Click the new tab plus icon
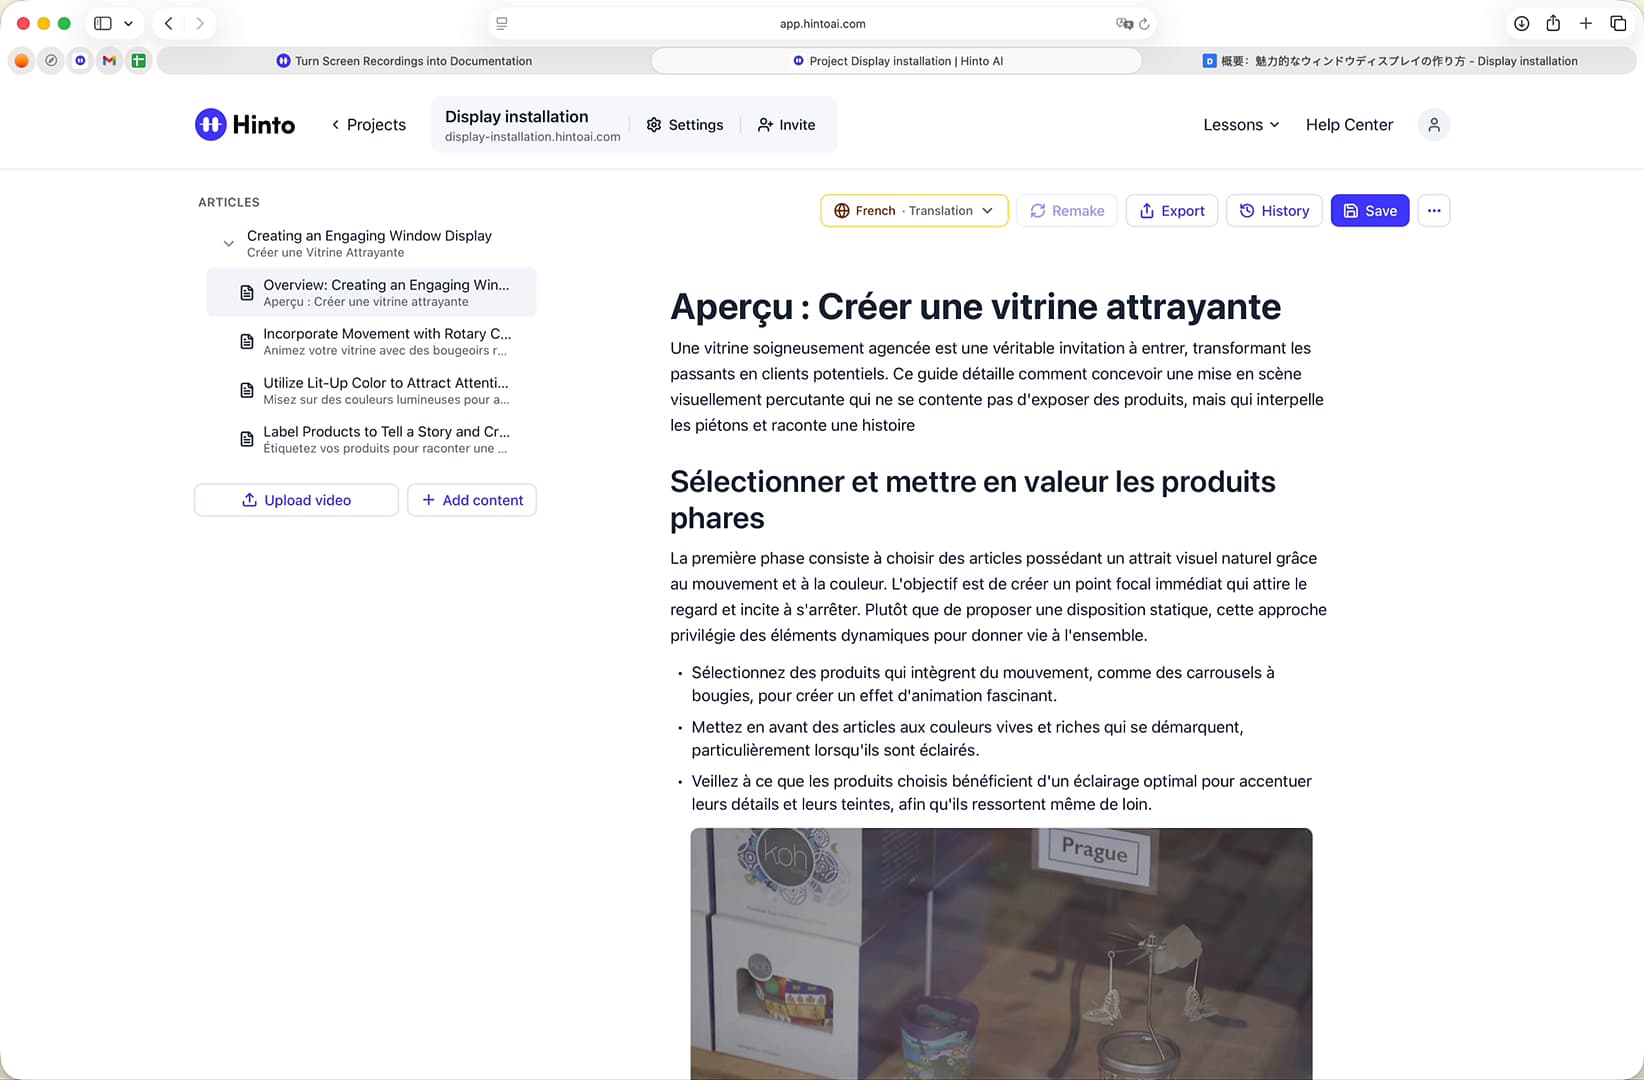Viewport: 1644px width, 1080px height. point(1586,24)
